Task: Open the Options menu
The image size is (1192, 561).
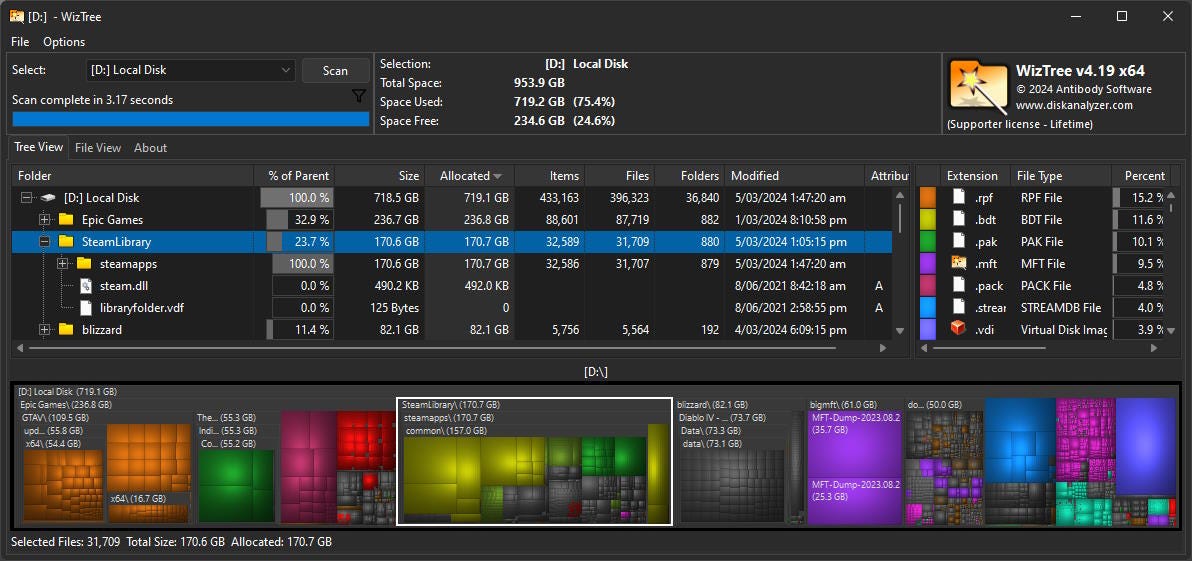Action: coord(64,42)
